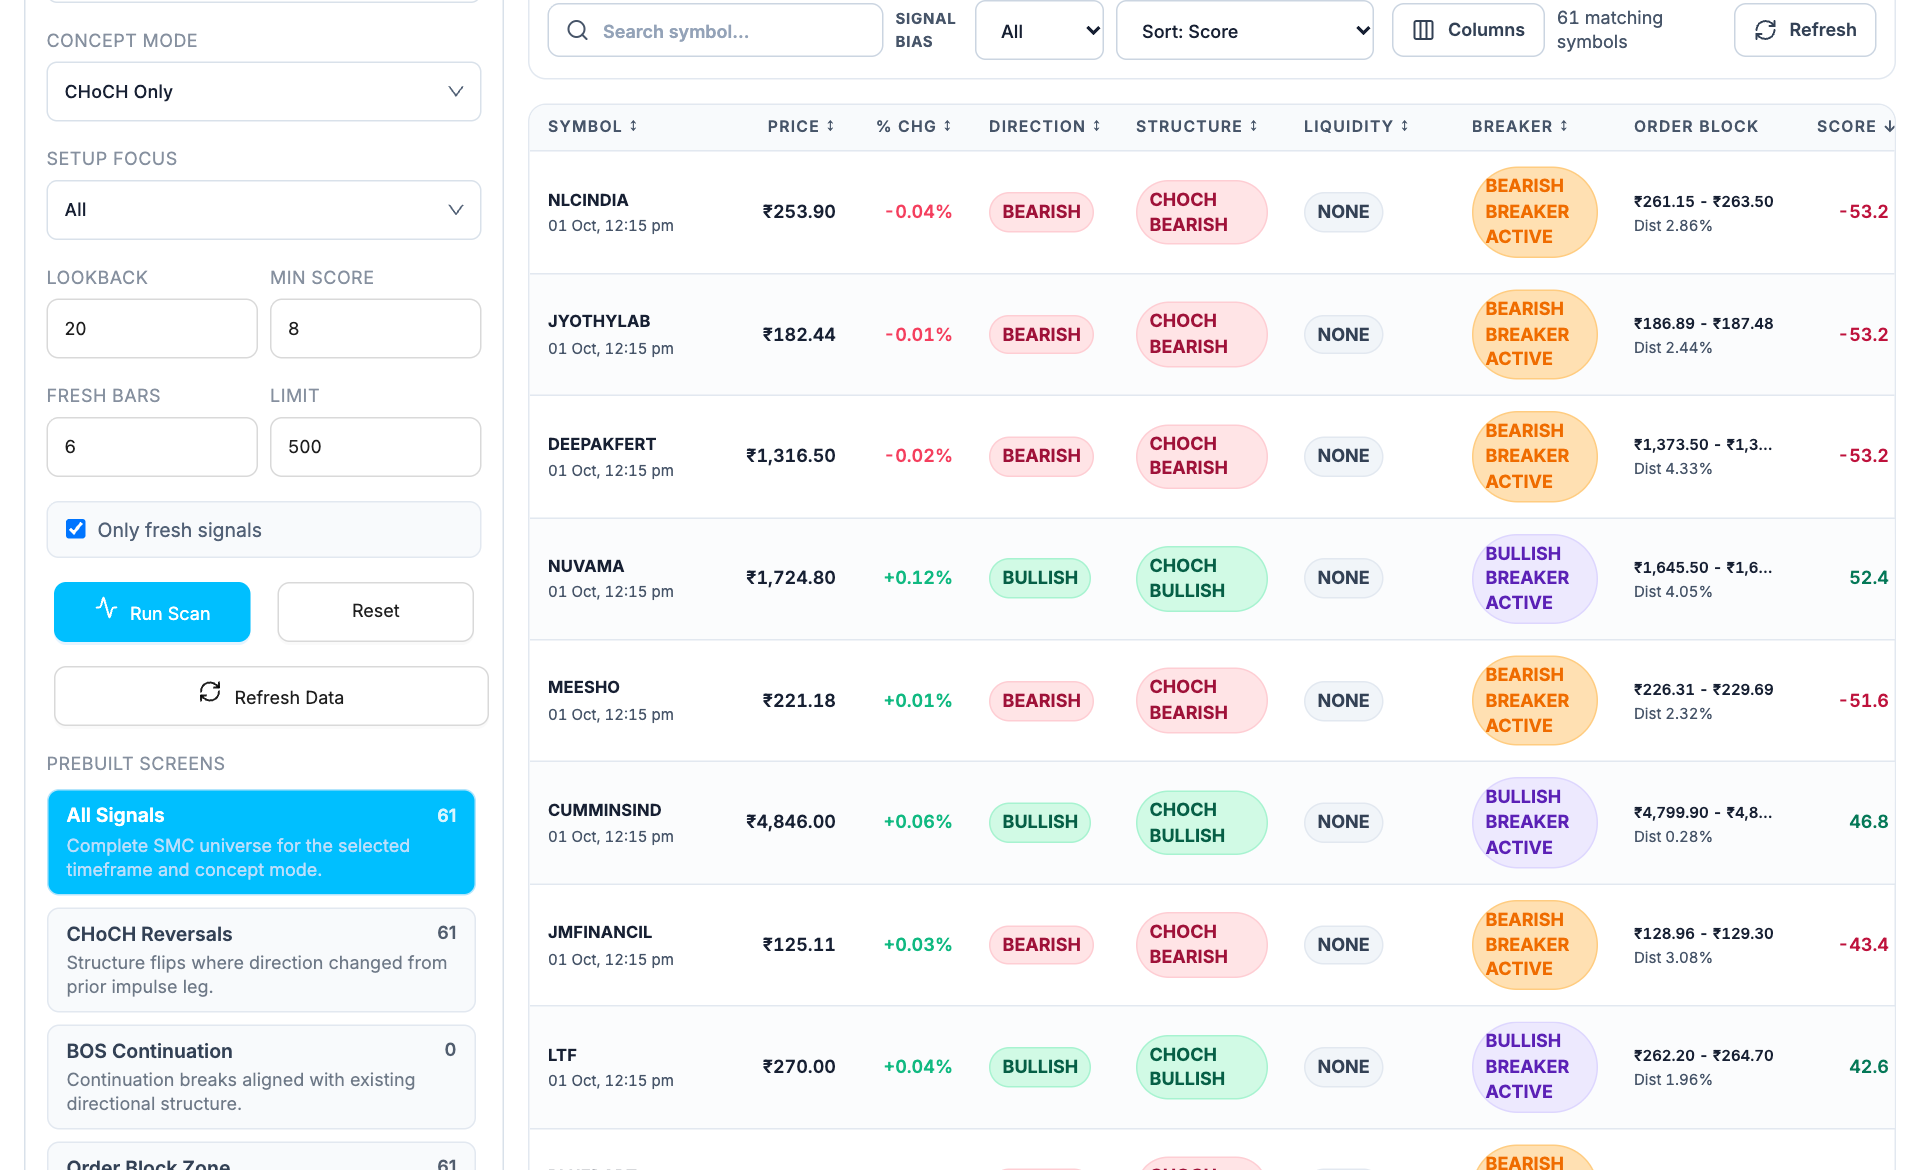Open the Signal Bias All dropdown
1920x1170 pixels.
coord(1039,31)
